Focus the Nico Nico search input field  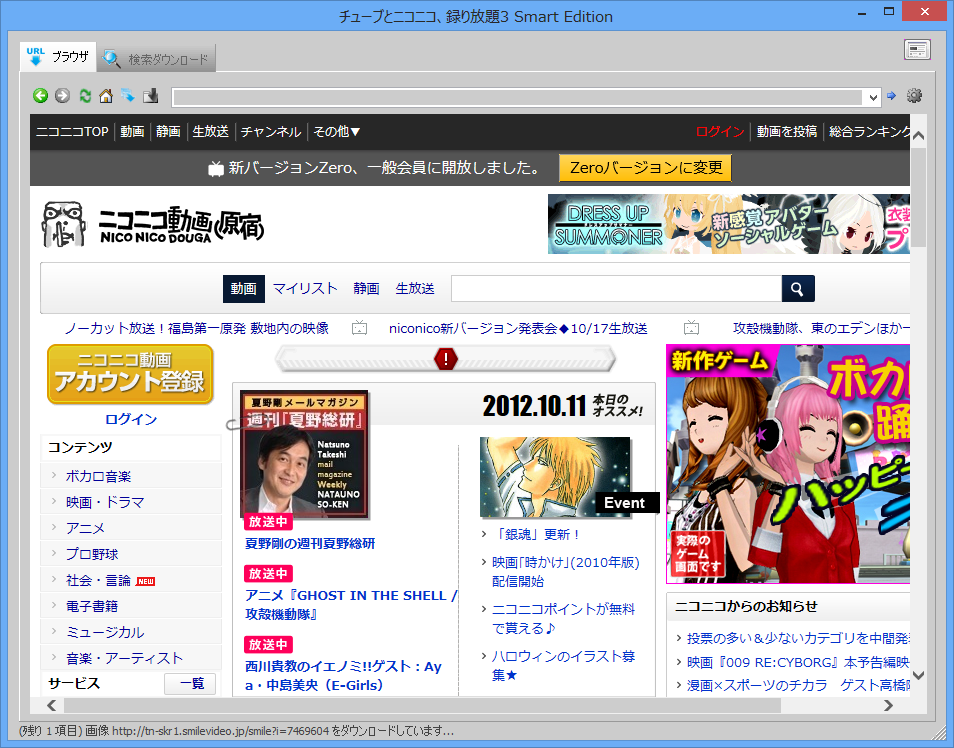[x=616, y=288]
